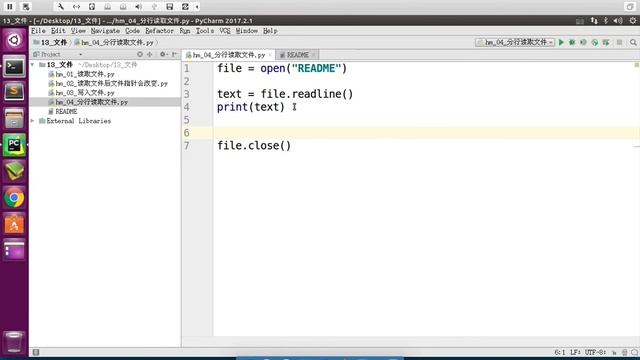
Task: Open Ubuntu Software Center icon
Action: click(14, 224)
